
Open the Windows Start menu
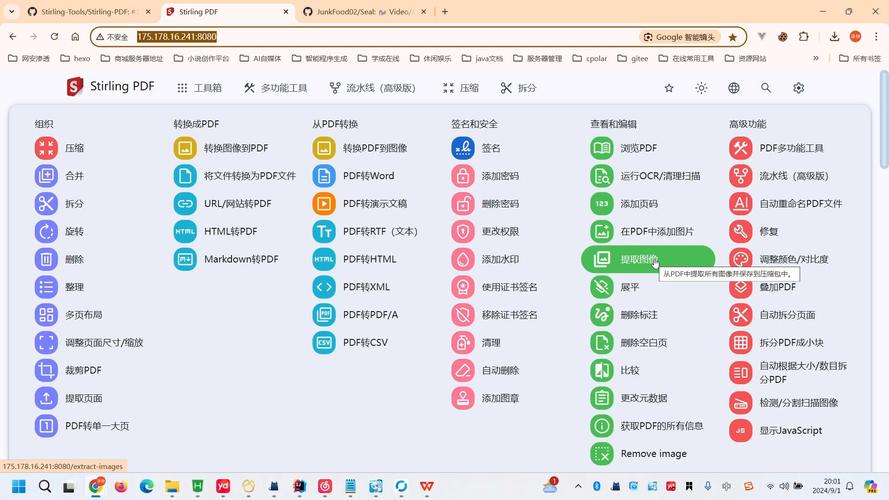pyautogui.click(x=19, y=486)
